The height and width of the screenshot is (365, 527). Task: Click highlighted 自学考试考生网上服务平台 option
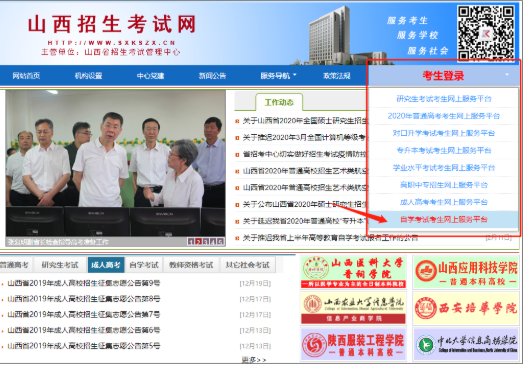[x=444, y=219]
